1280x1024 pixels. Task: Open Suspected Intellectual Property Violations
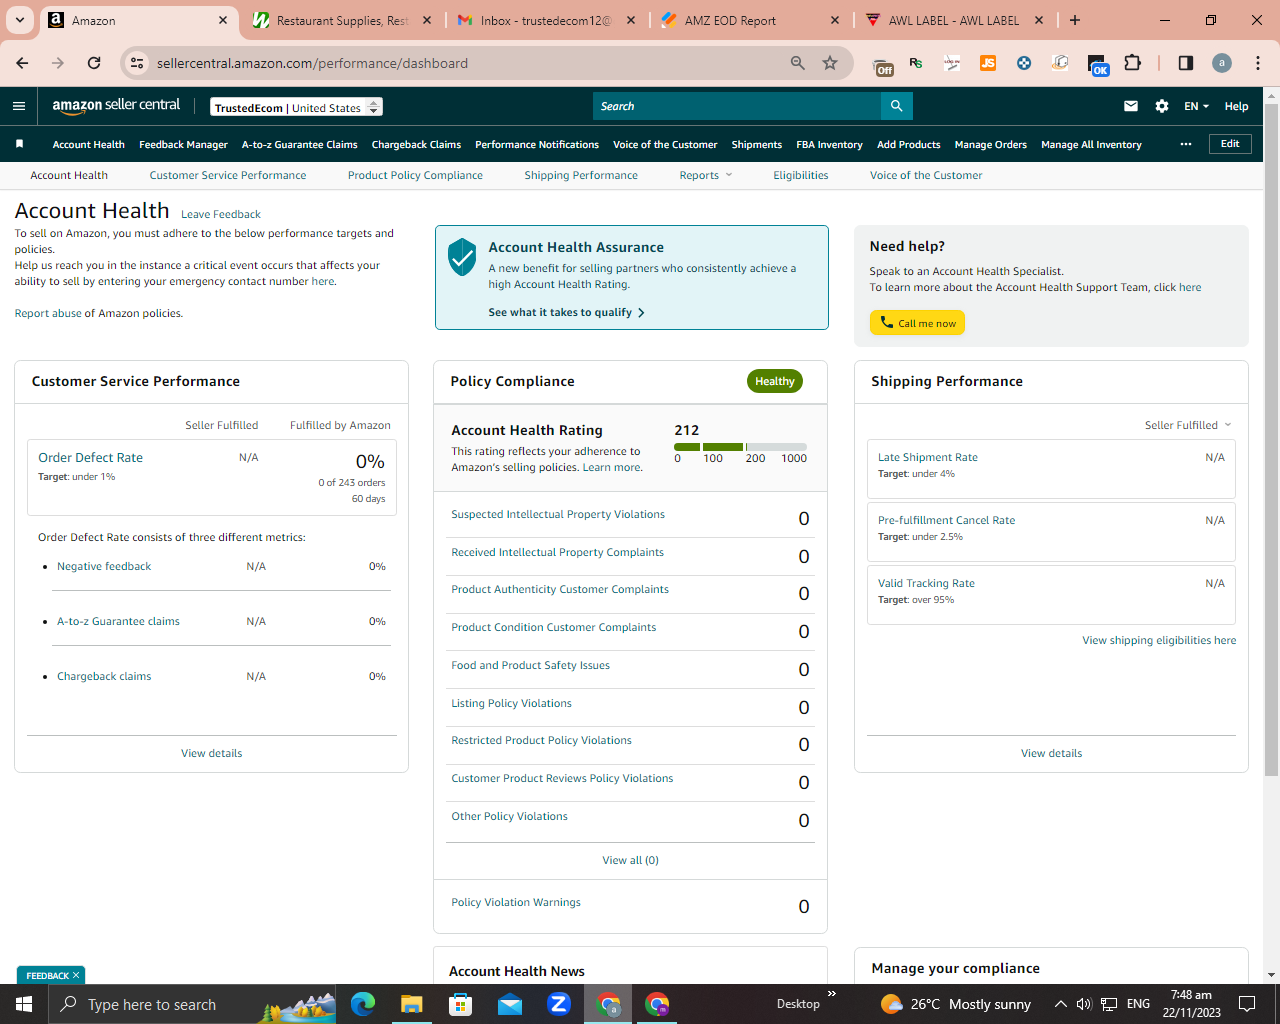(x=558, y=514)
